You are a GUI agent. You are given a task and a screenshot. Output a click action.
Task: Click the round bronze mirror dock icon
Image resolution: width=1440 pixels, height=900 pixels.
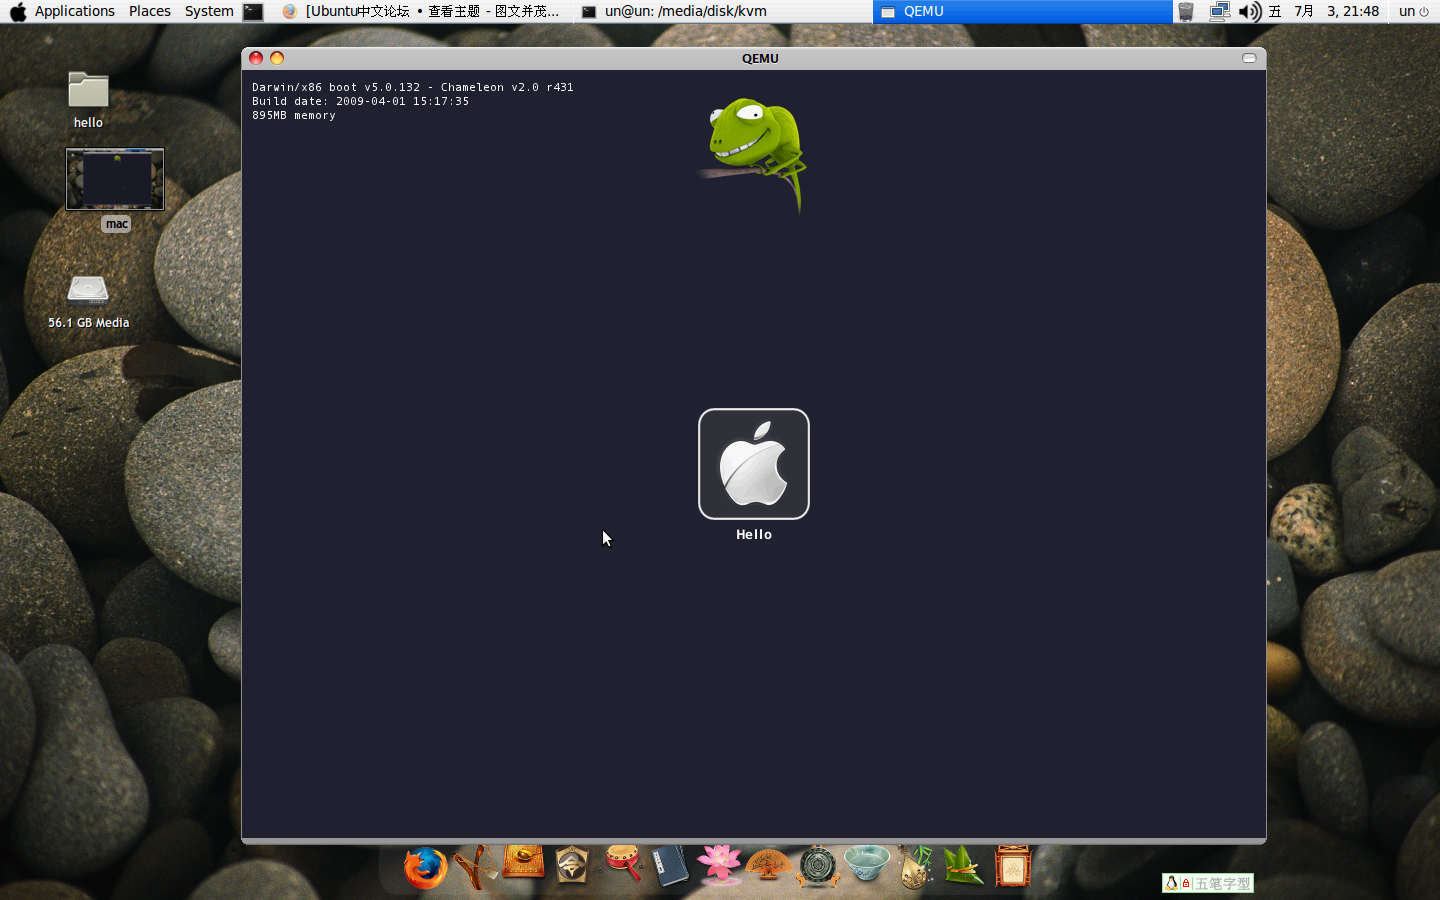tap(817, 867)
